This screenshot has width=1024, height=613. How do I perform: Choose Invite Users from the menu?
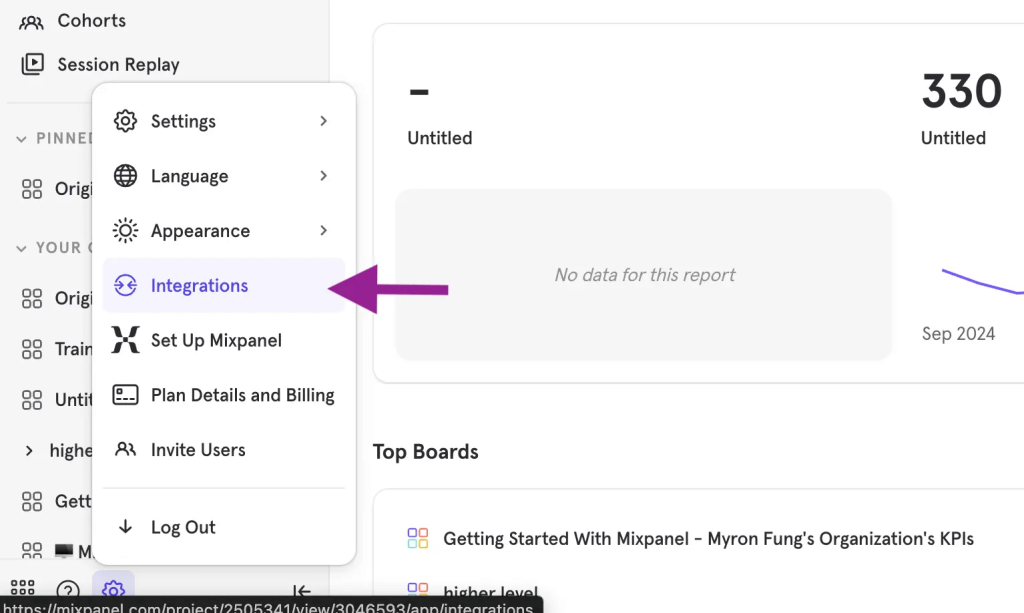click(198, 449)
